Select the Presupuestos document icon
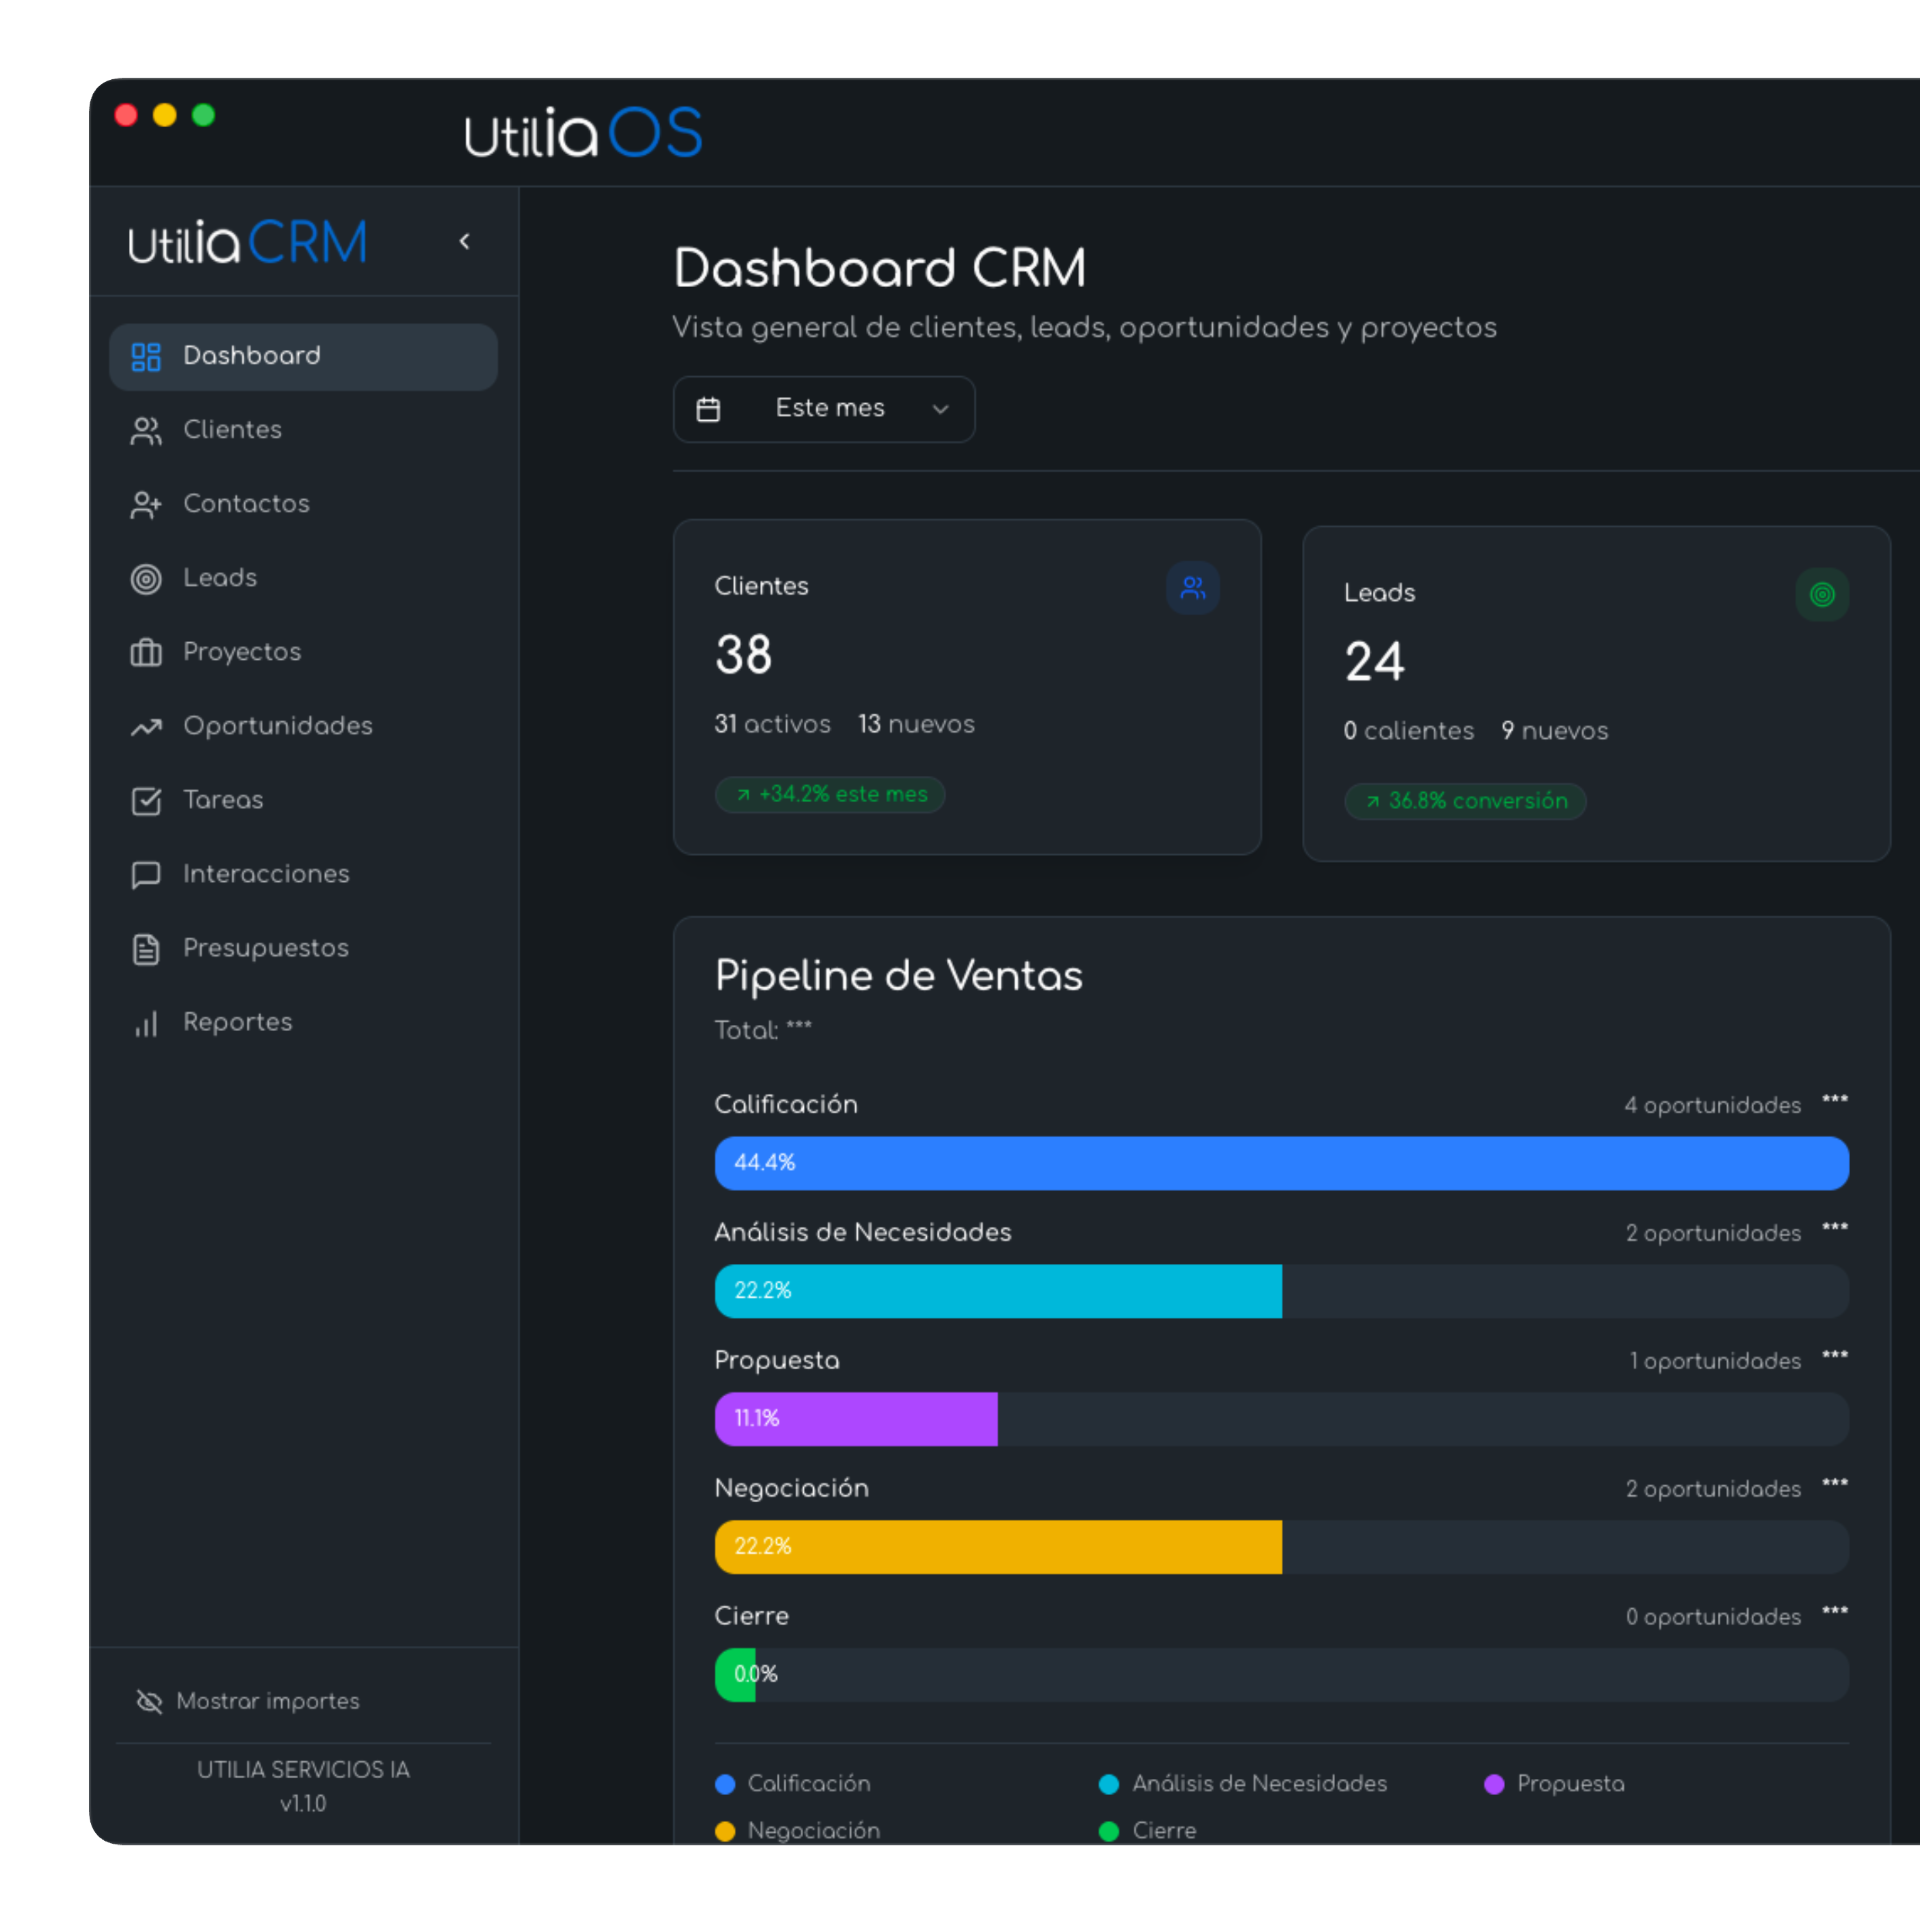1920x1920 pixels. tap(146, 948)
